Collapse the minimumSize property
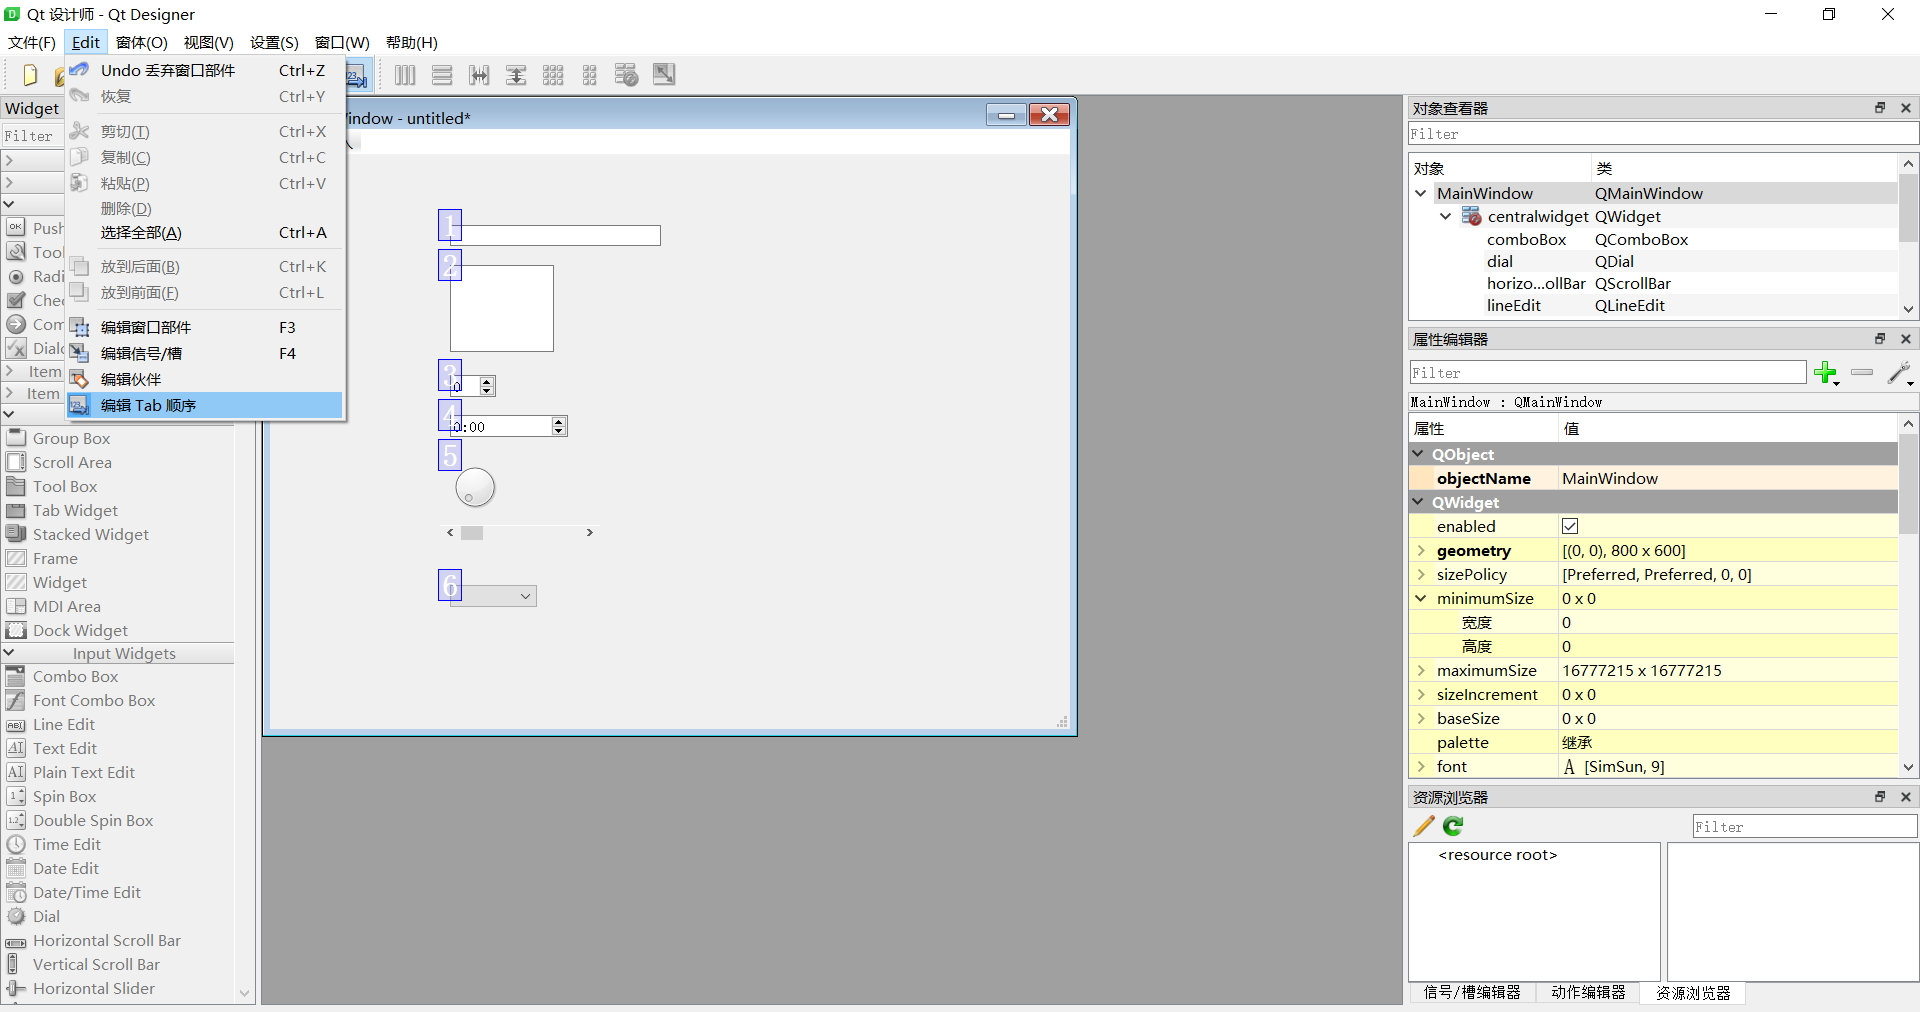The width and height of the screenshot is (1920, 1012). tap(1421, 598)
